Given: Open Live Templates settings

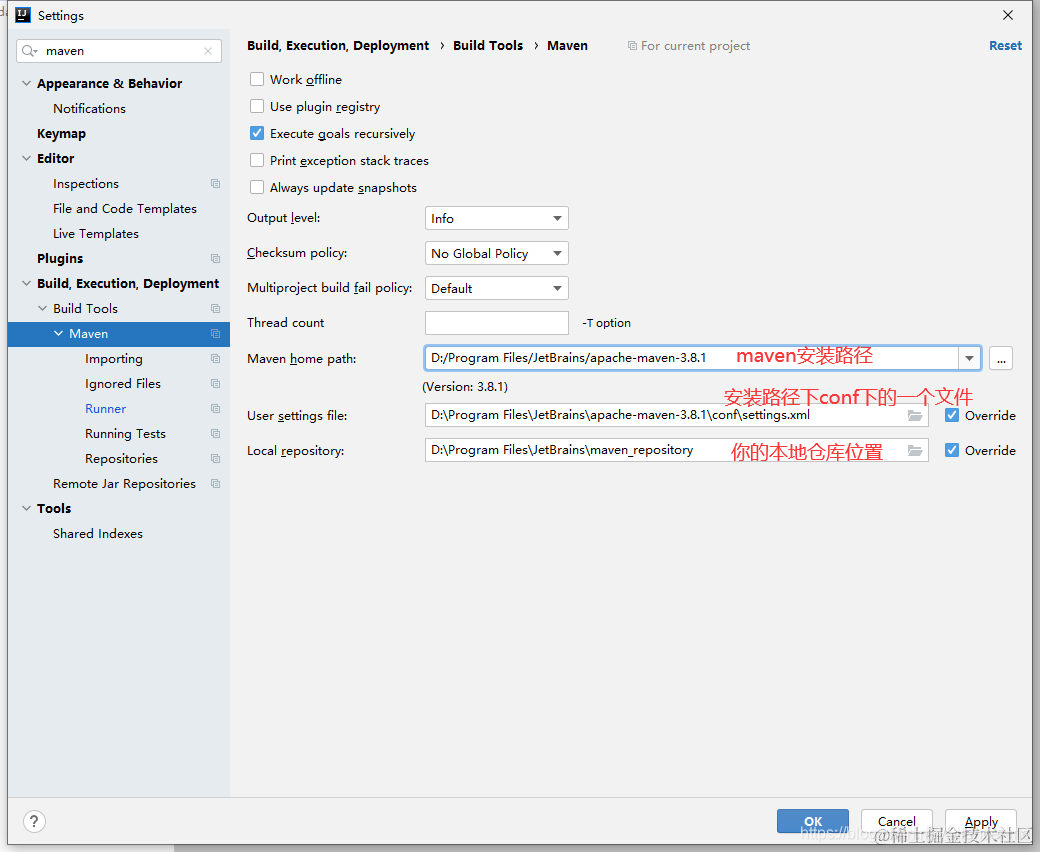Looking at the screenshot, I should 96,233.
